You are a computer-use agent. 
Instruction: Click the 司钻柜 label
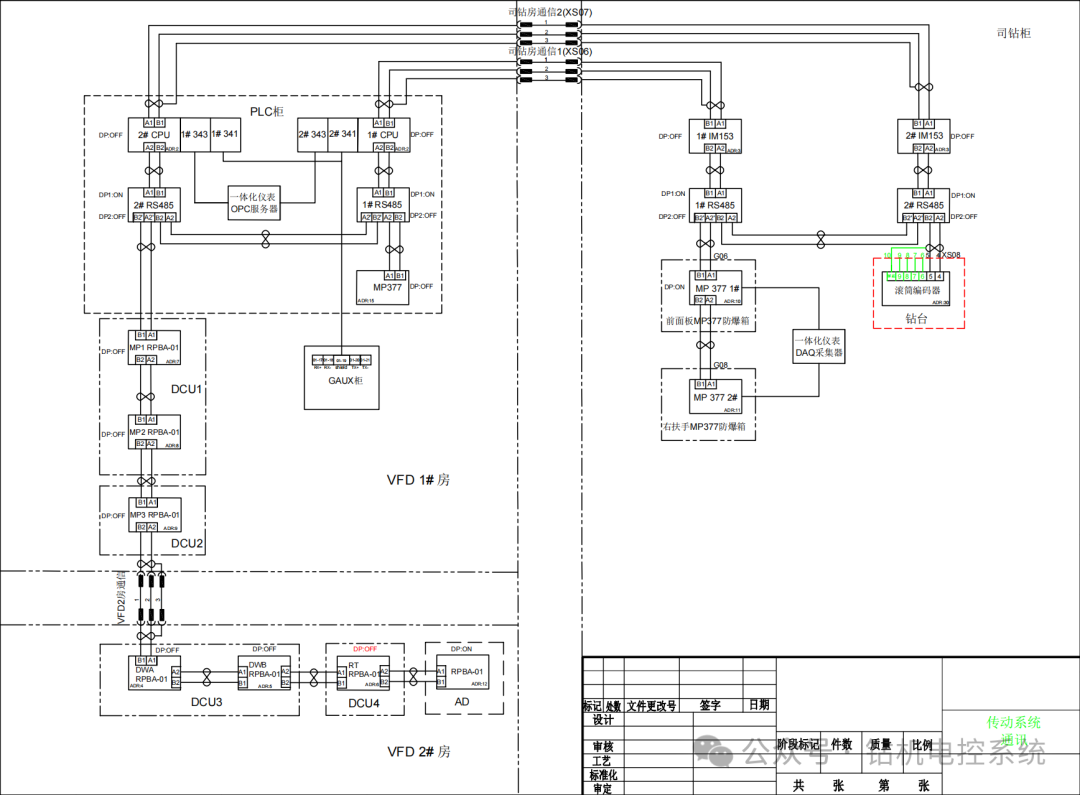pyautogui.click(x=1013, y=33)
